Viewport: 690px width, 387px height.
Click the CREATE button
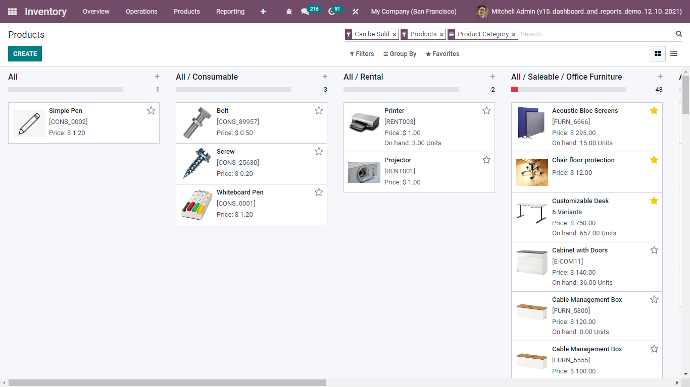pos(25,54)
